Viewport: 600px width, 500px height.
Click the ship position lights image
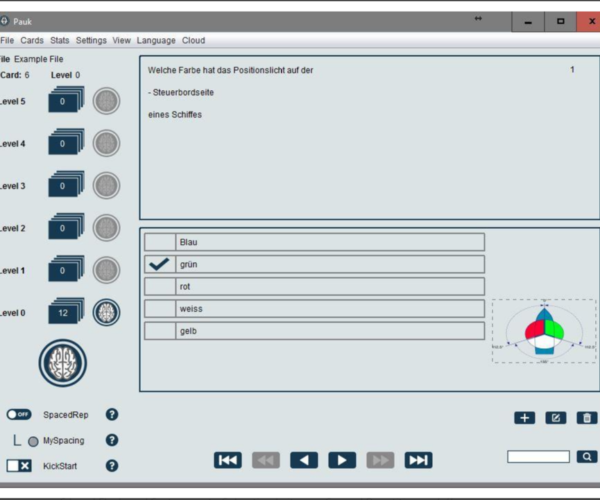544,331
